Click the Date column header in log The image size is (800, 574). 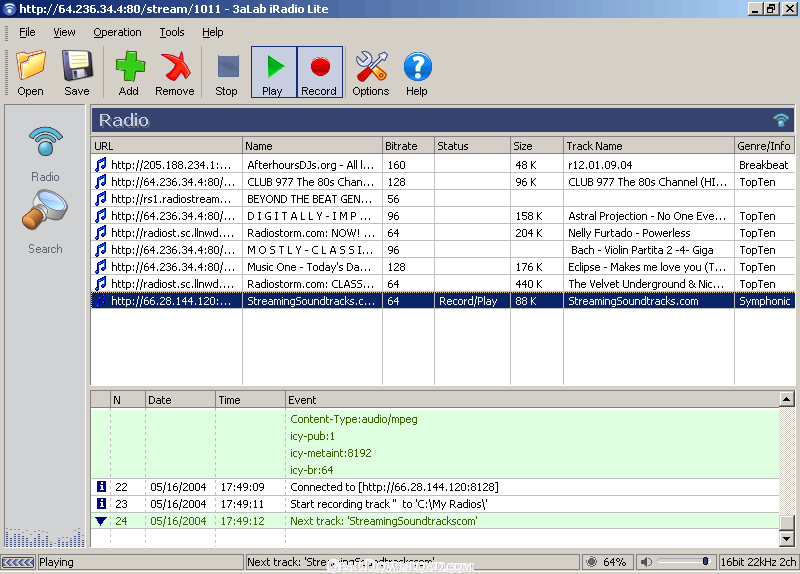coord(181,400)
